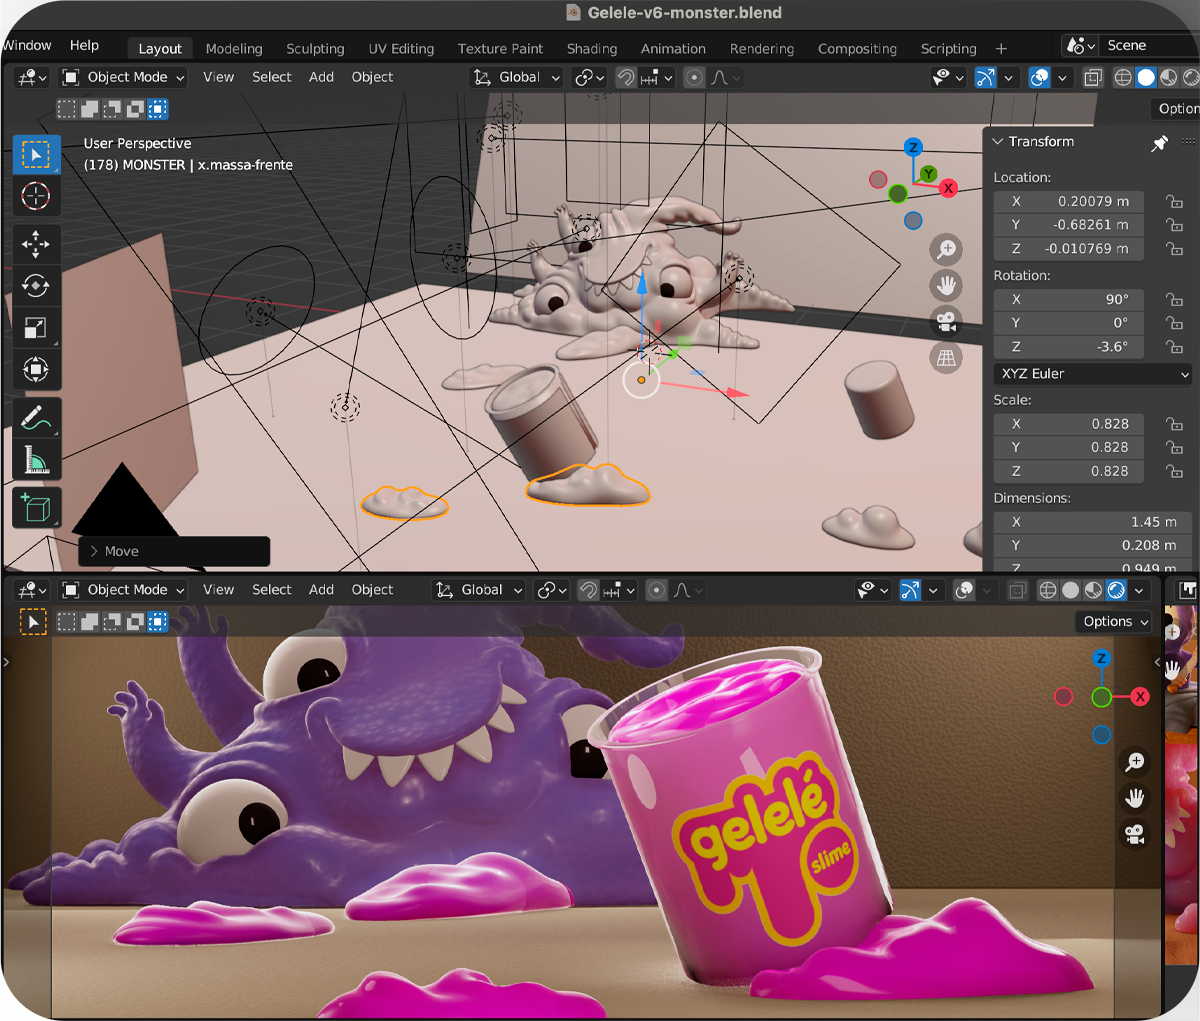The height and width of the screenshot is (1021, 1200).
Task: Click the Location X value field
Action: pos(1068,201)
